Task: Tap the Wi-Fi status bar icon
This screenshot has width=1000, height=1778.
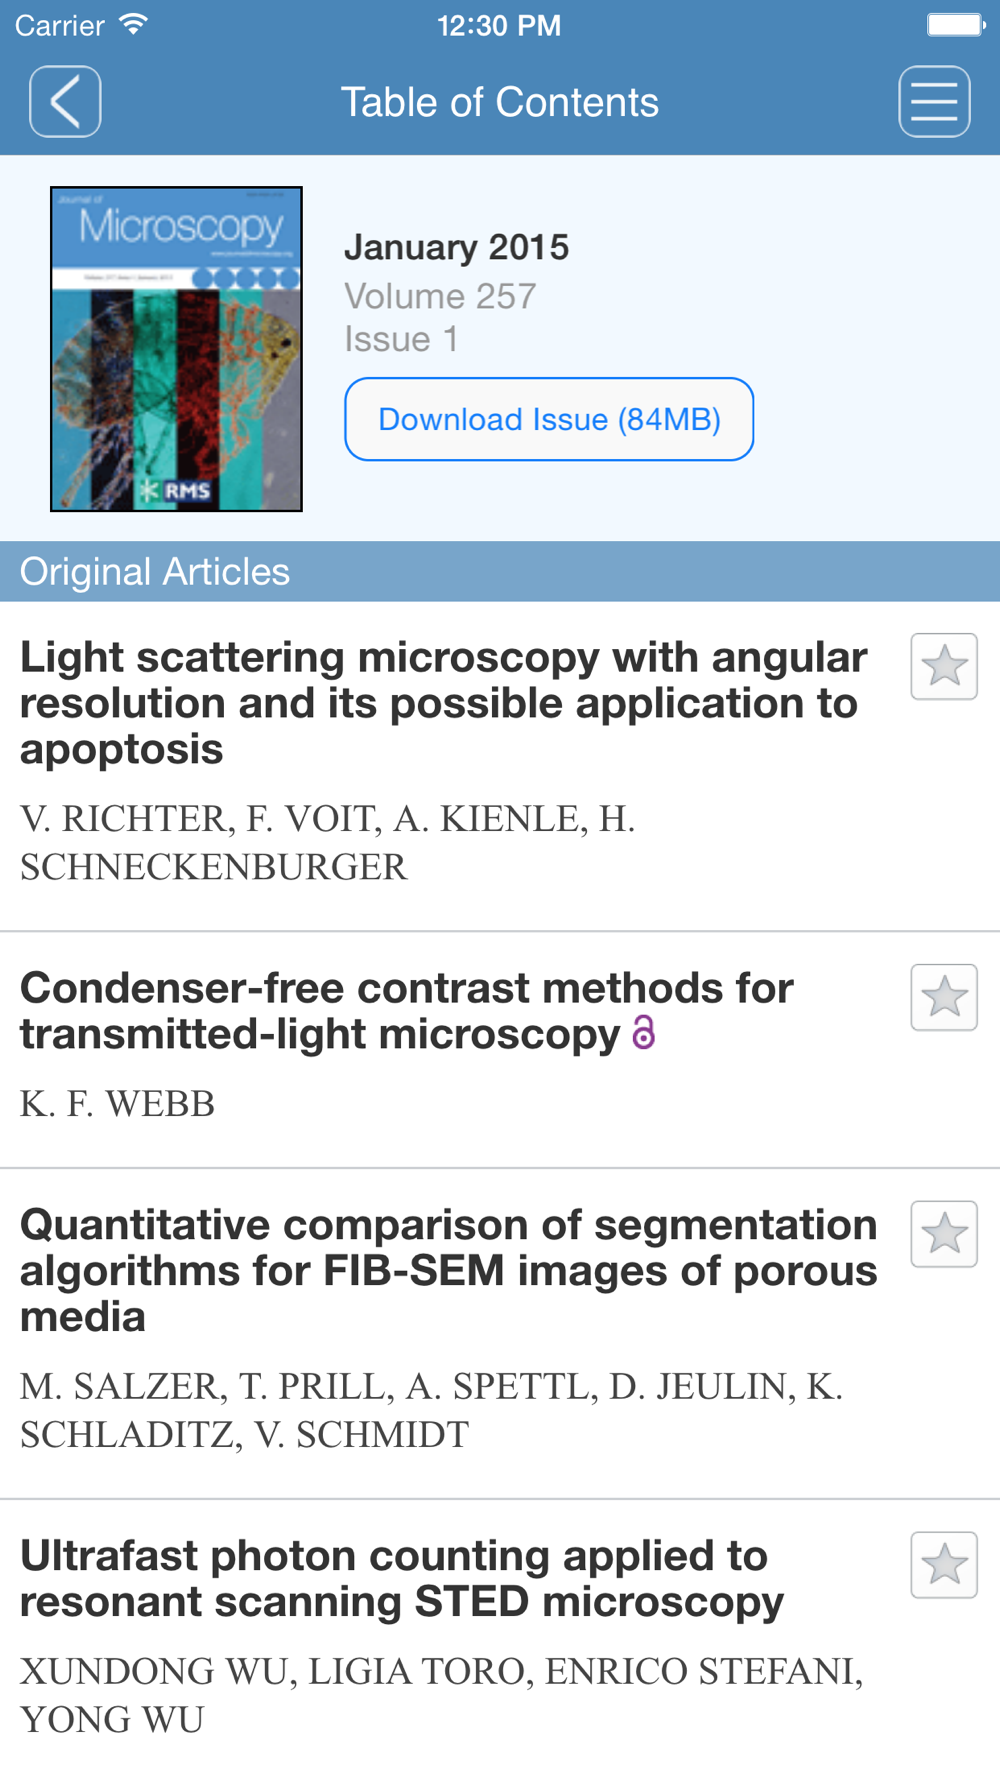Action: coord(133,25)
